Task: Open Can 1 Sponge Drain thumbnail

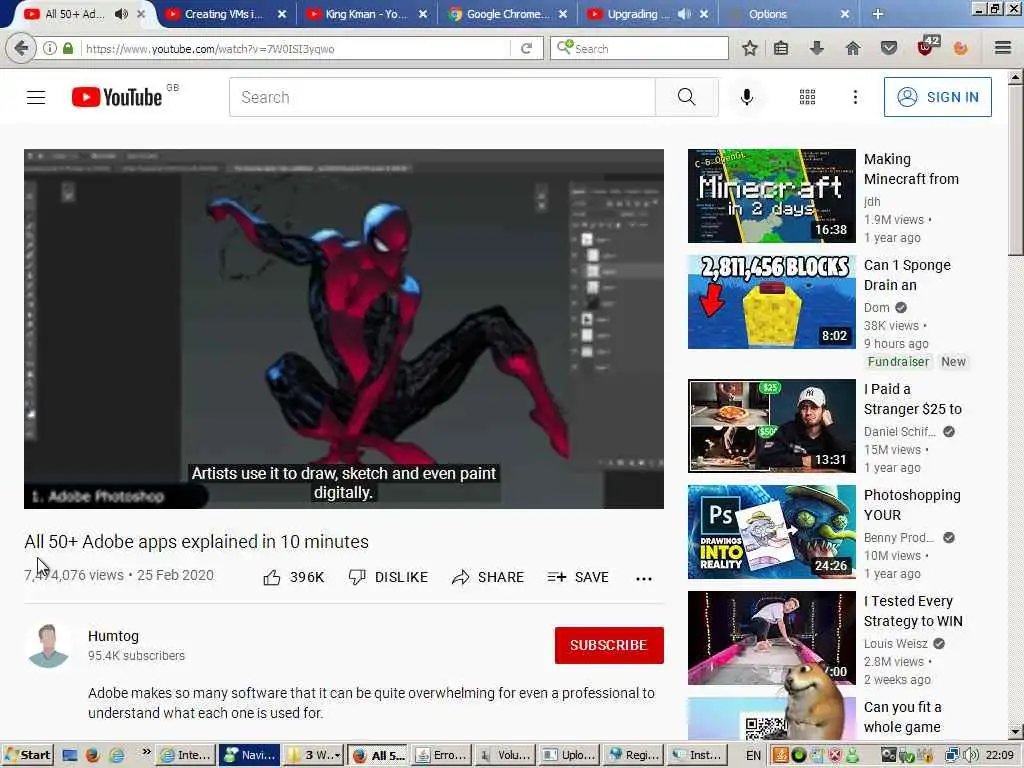Action: 772,302
